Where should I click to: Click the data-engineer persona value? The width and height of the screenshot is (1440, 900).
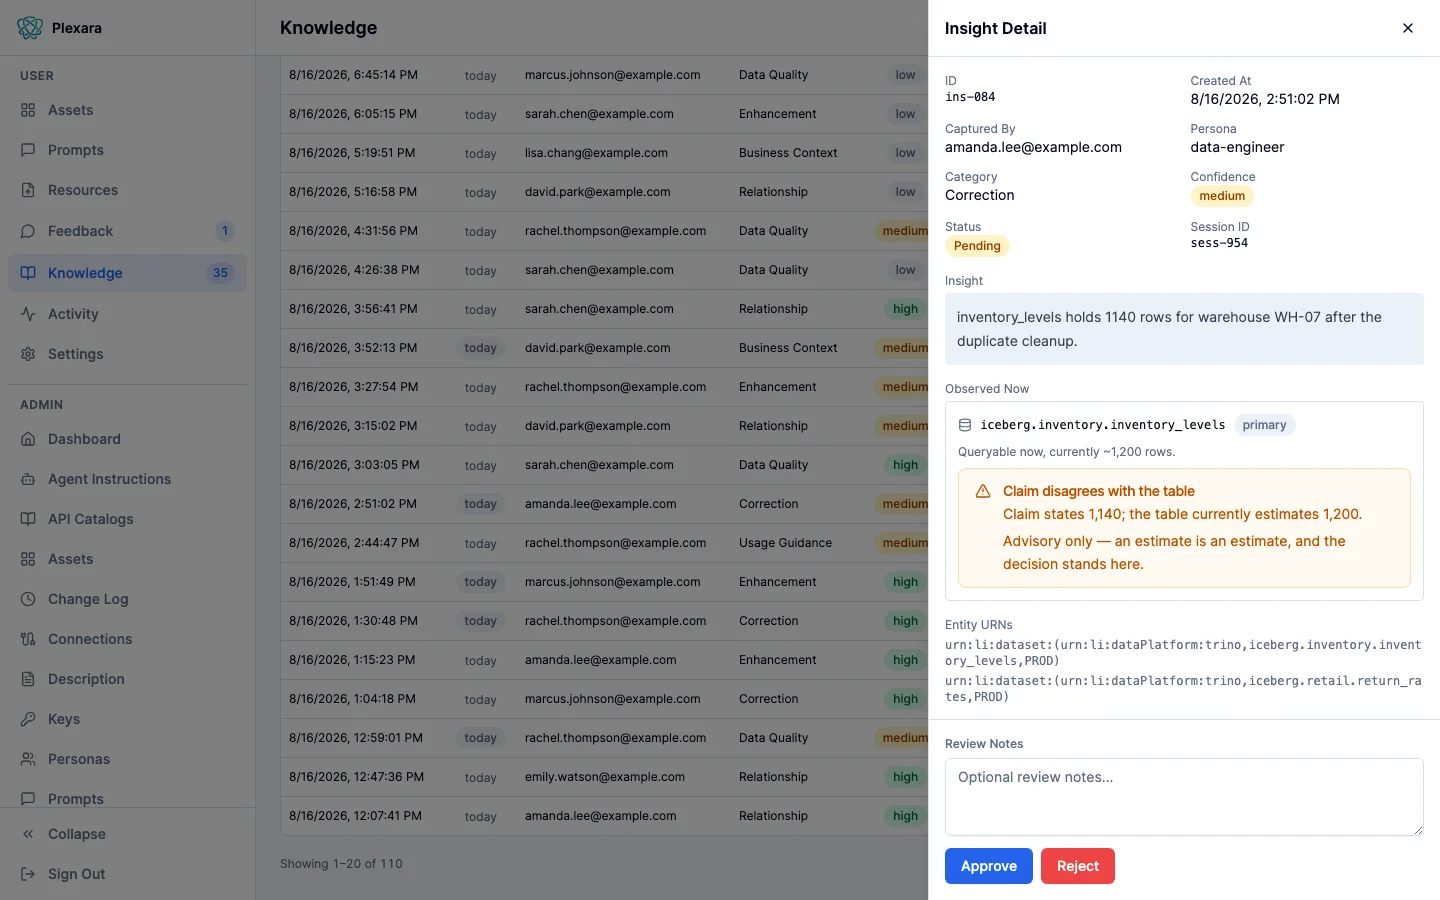point(1237,147)
